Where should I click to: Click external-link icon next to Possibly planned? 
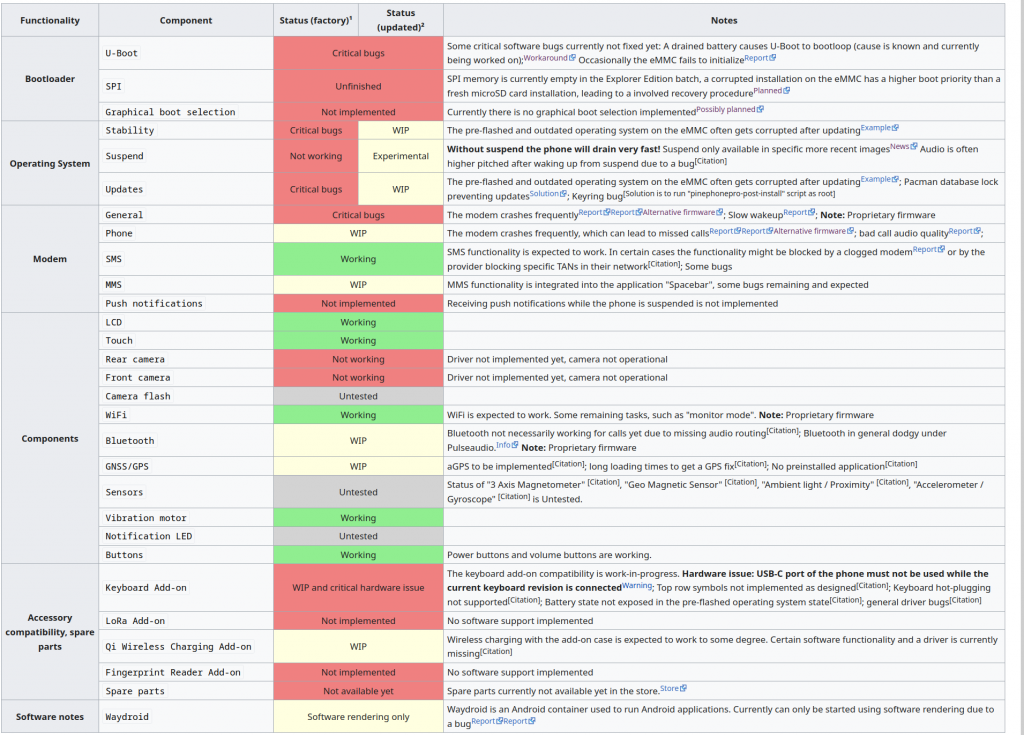pyautogui.click(x=760, y=109)
